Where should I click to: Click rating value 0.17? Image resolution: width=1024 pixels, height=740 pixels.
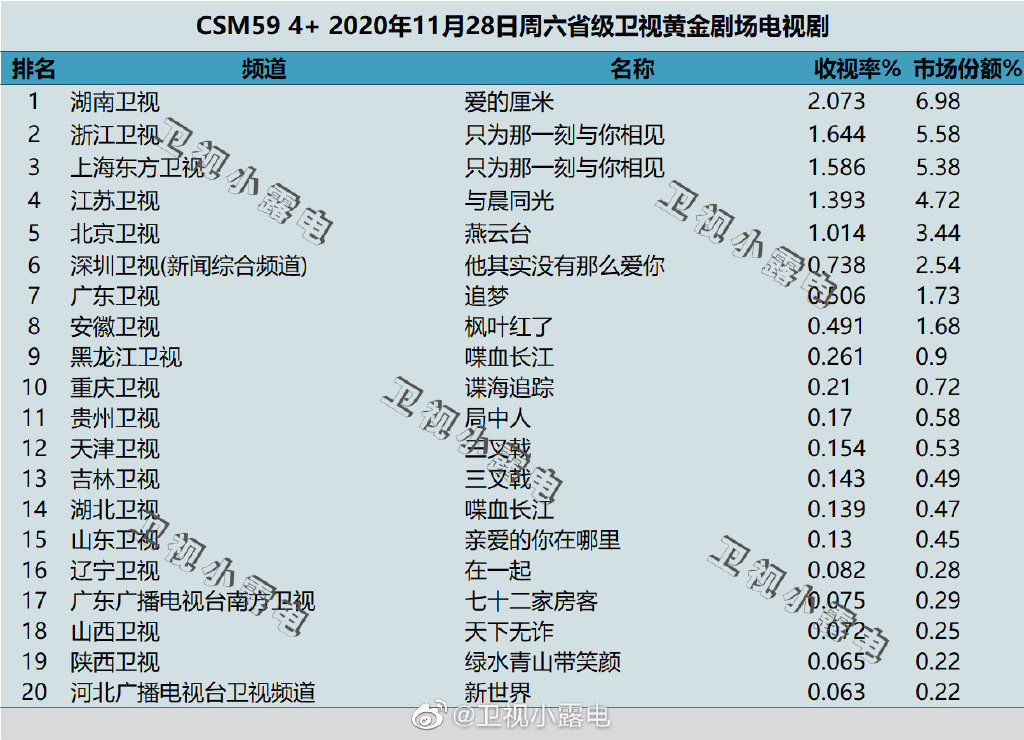pos(829,417)
